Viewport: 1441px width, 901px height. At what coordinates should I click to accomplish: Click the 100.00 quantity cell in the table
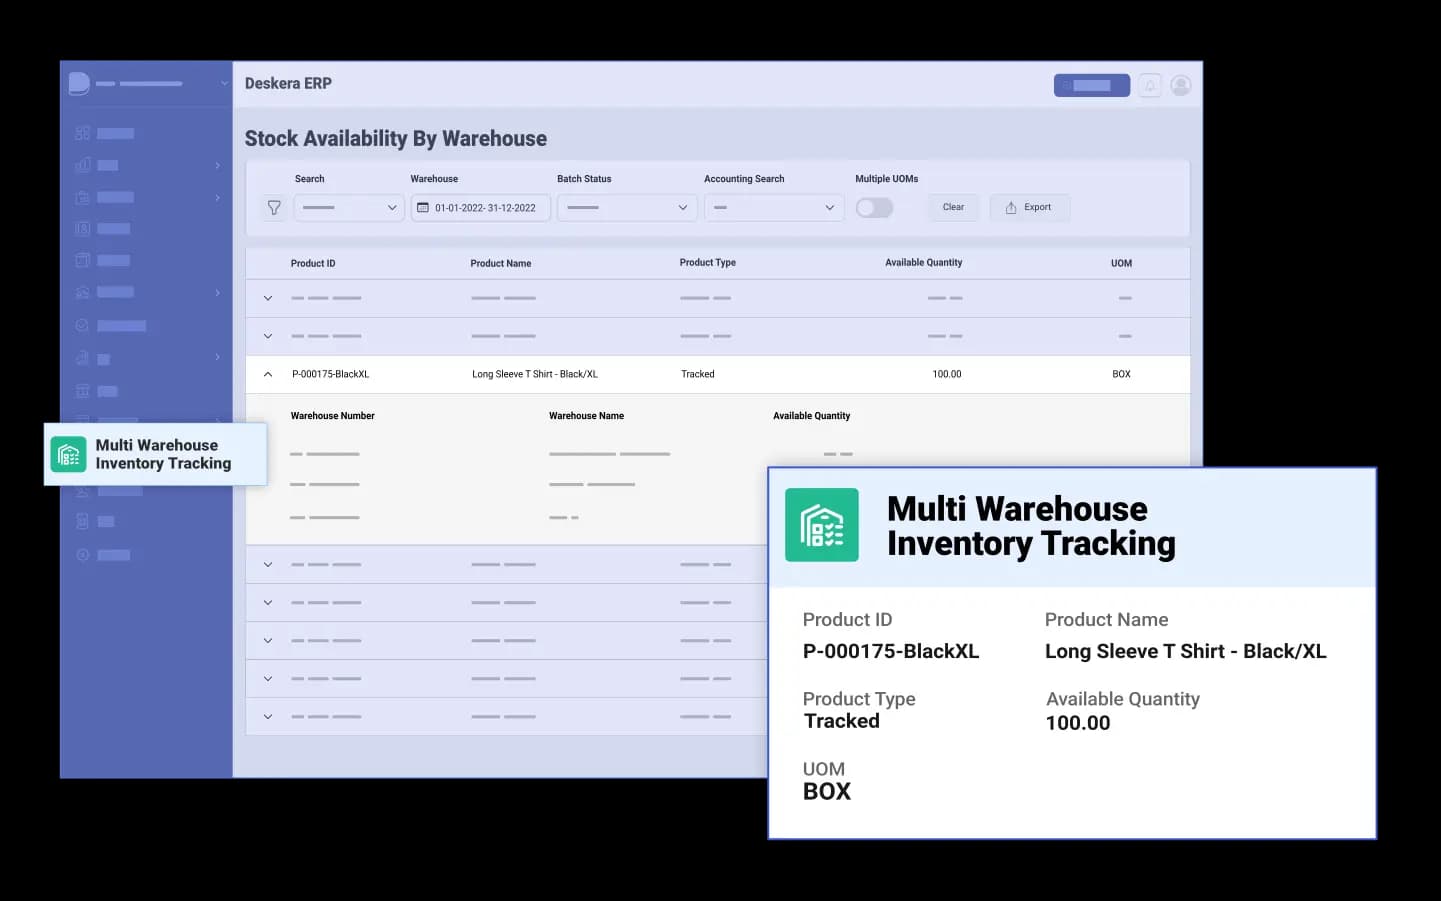(x=947, y=374)
